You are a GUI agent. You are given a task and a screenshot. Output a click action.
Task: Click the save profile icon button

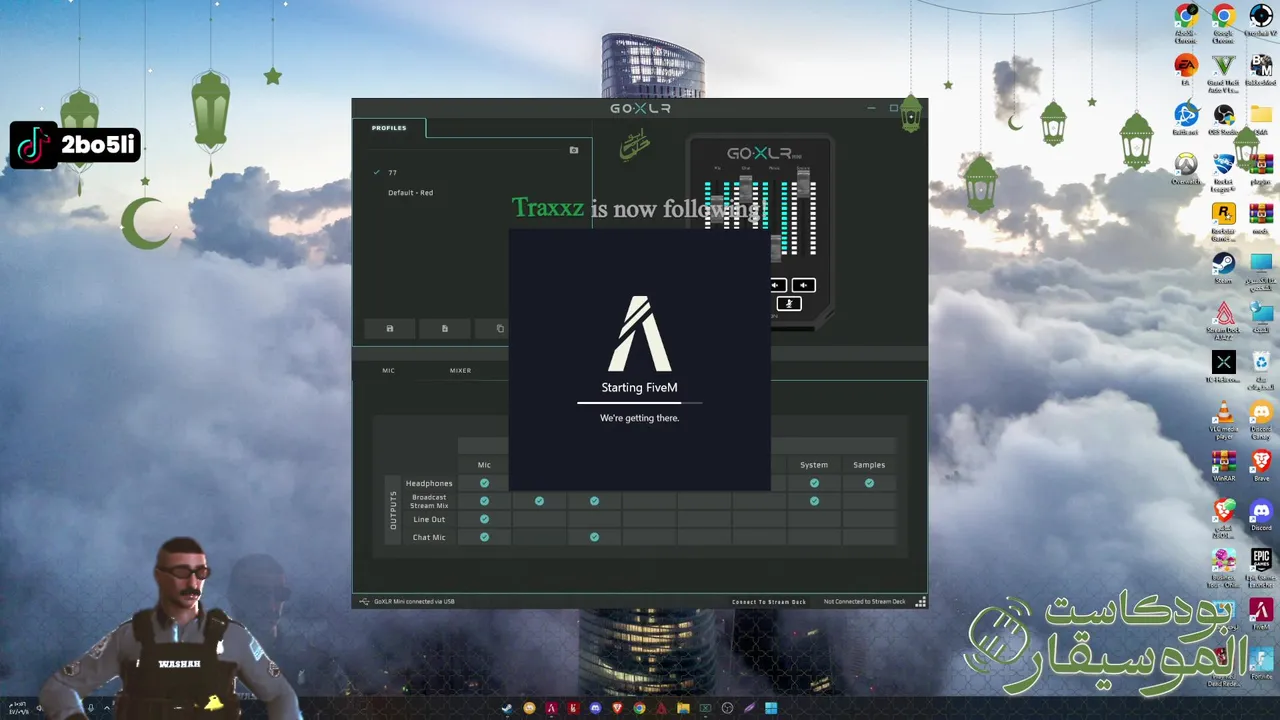(390, 328)
